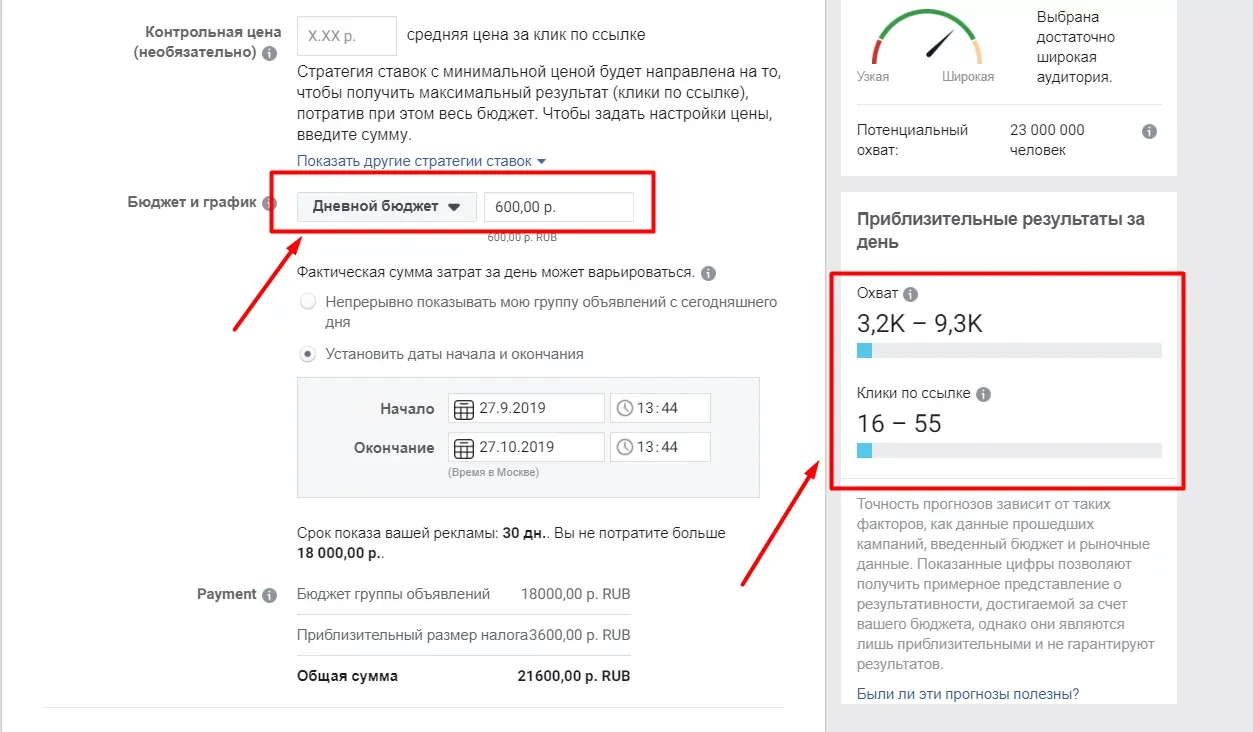
Task: Open calendar icon for Начало date
Action: (x=464, y=409)
